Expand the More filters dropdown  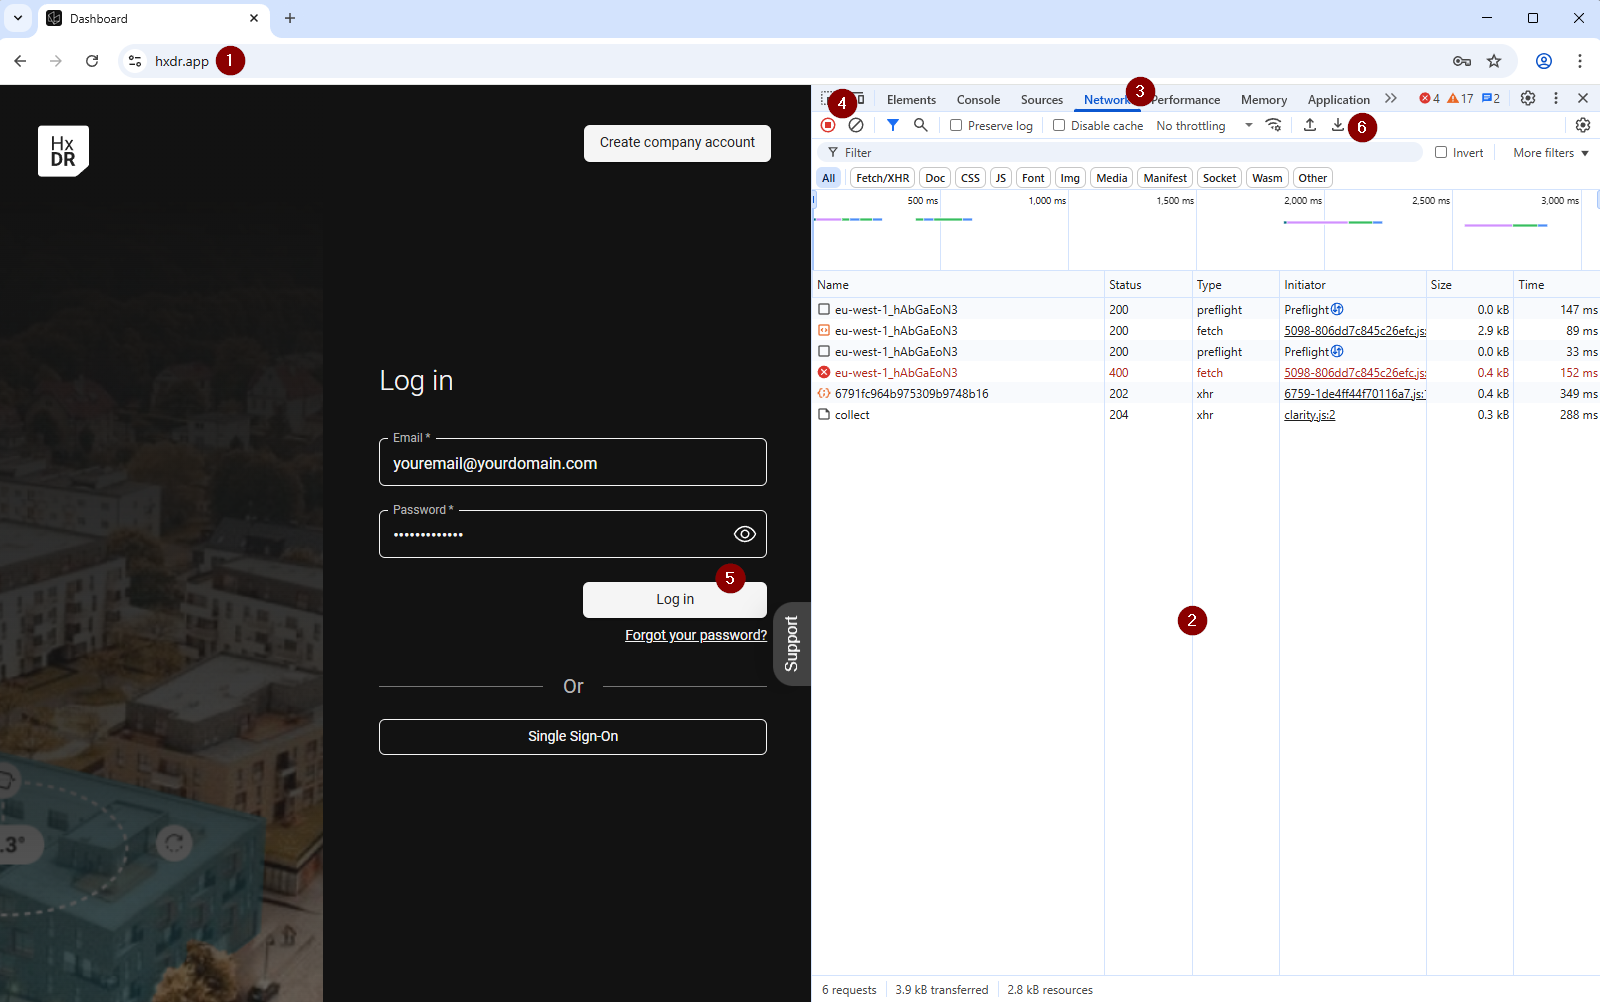[1548, 152]
